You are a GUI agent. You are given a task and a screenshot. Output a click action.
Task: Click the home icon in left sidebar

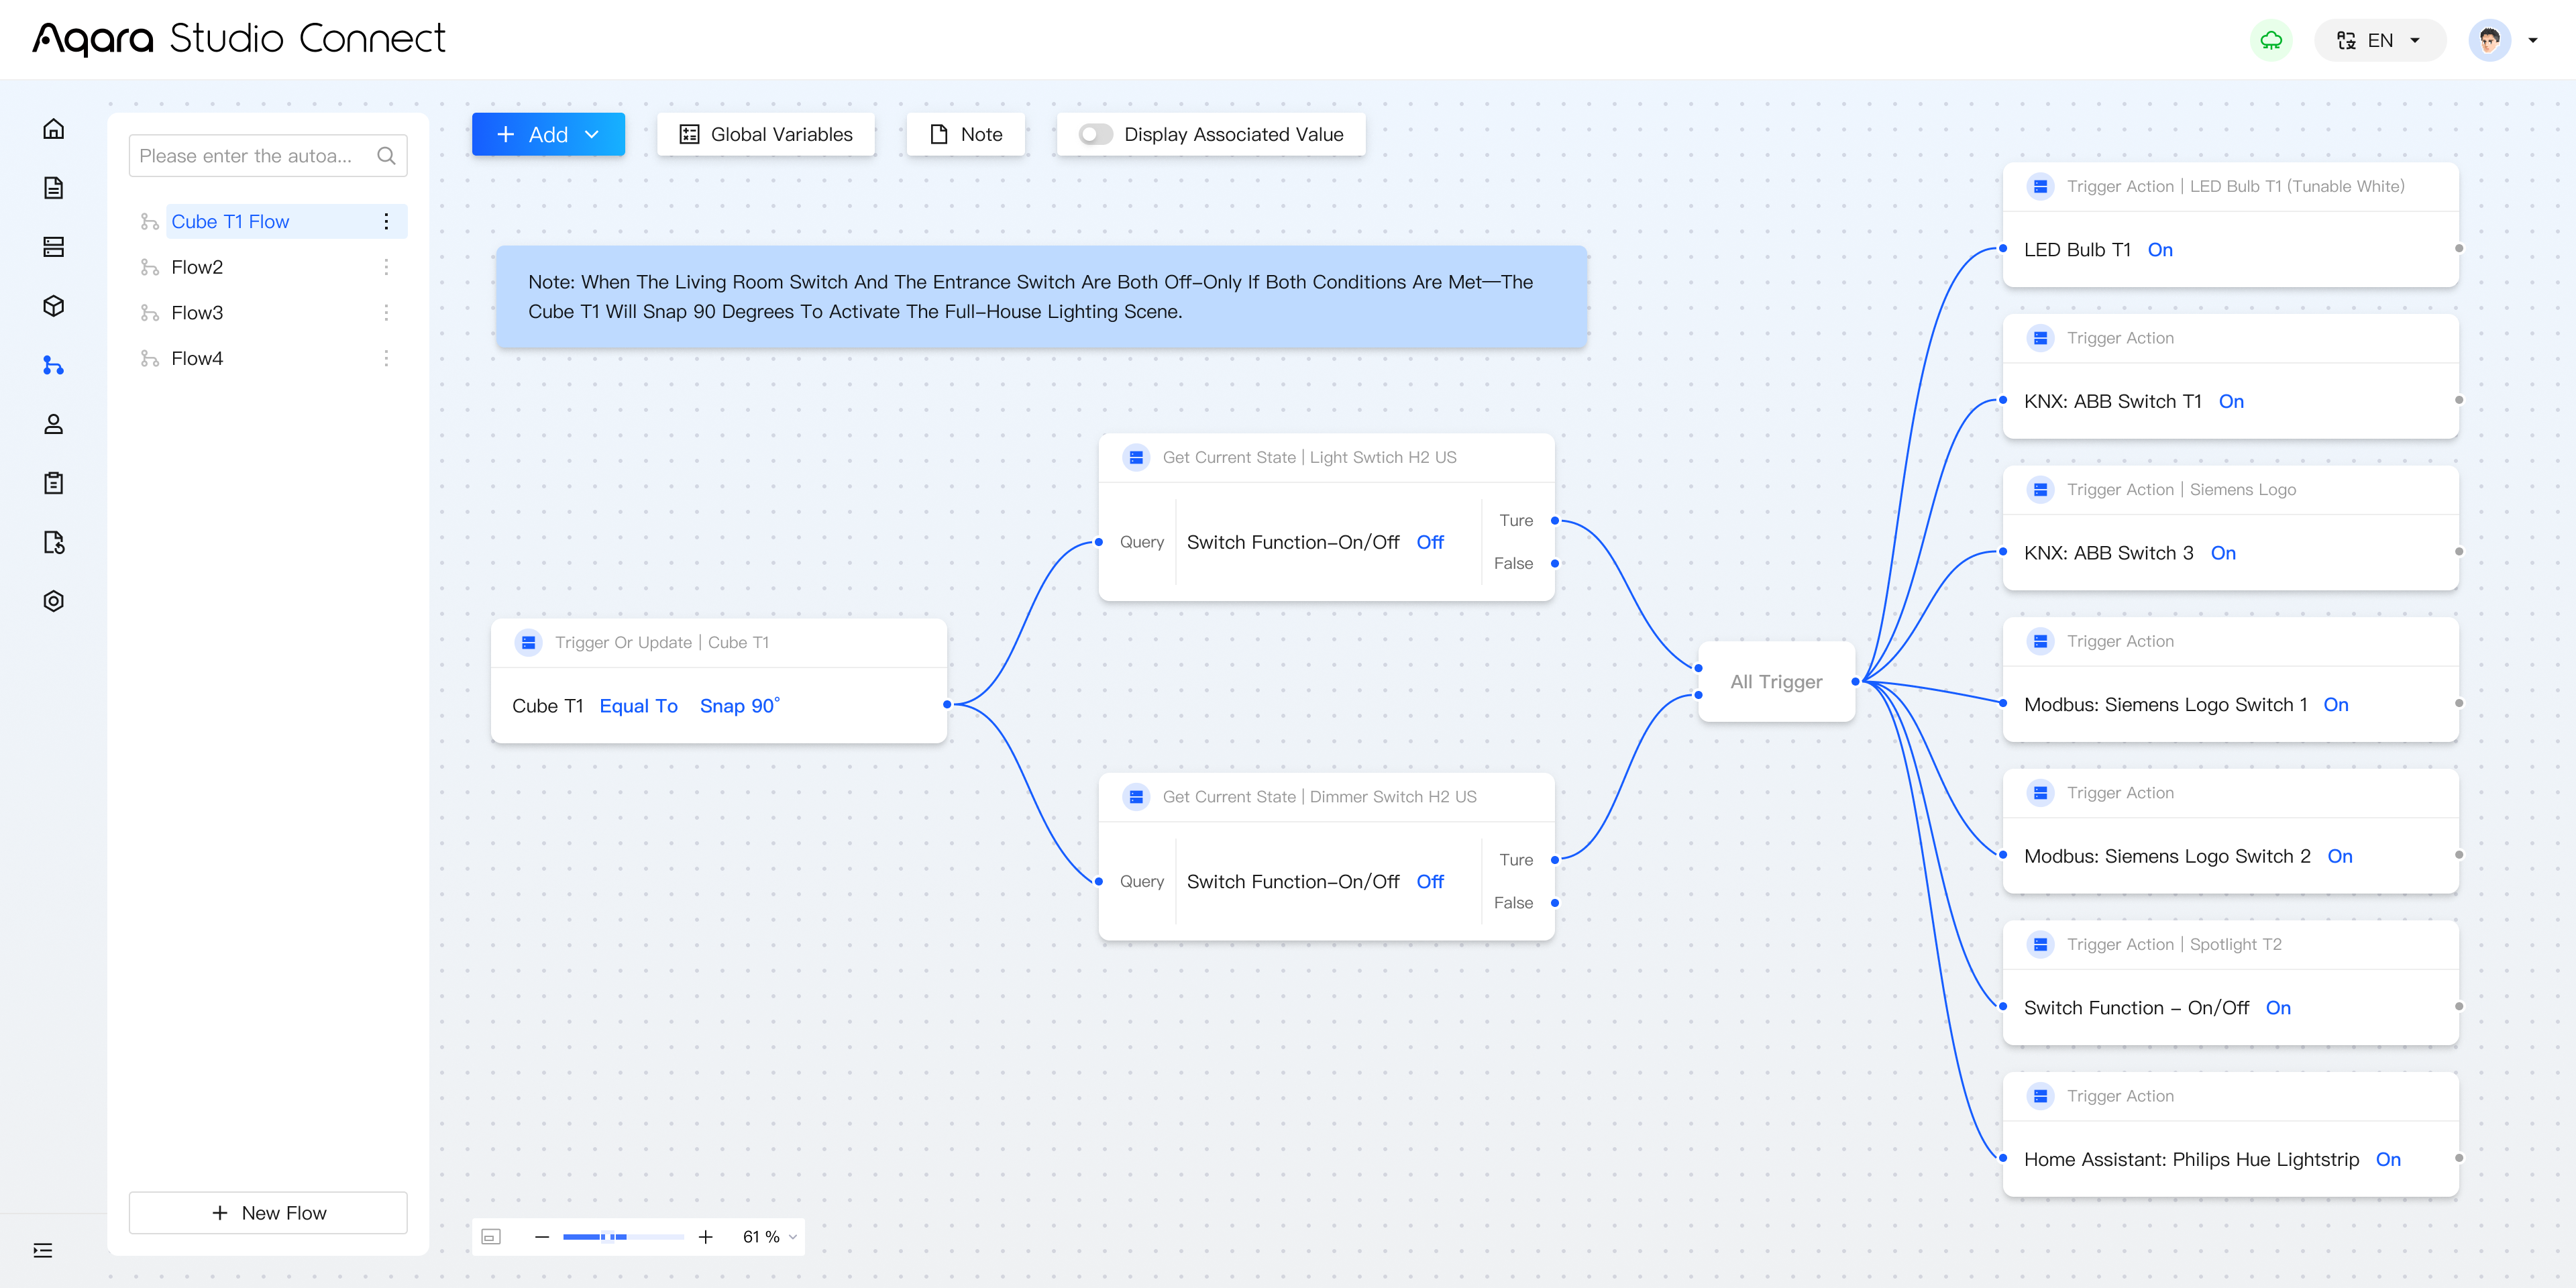(54, 129)
